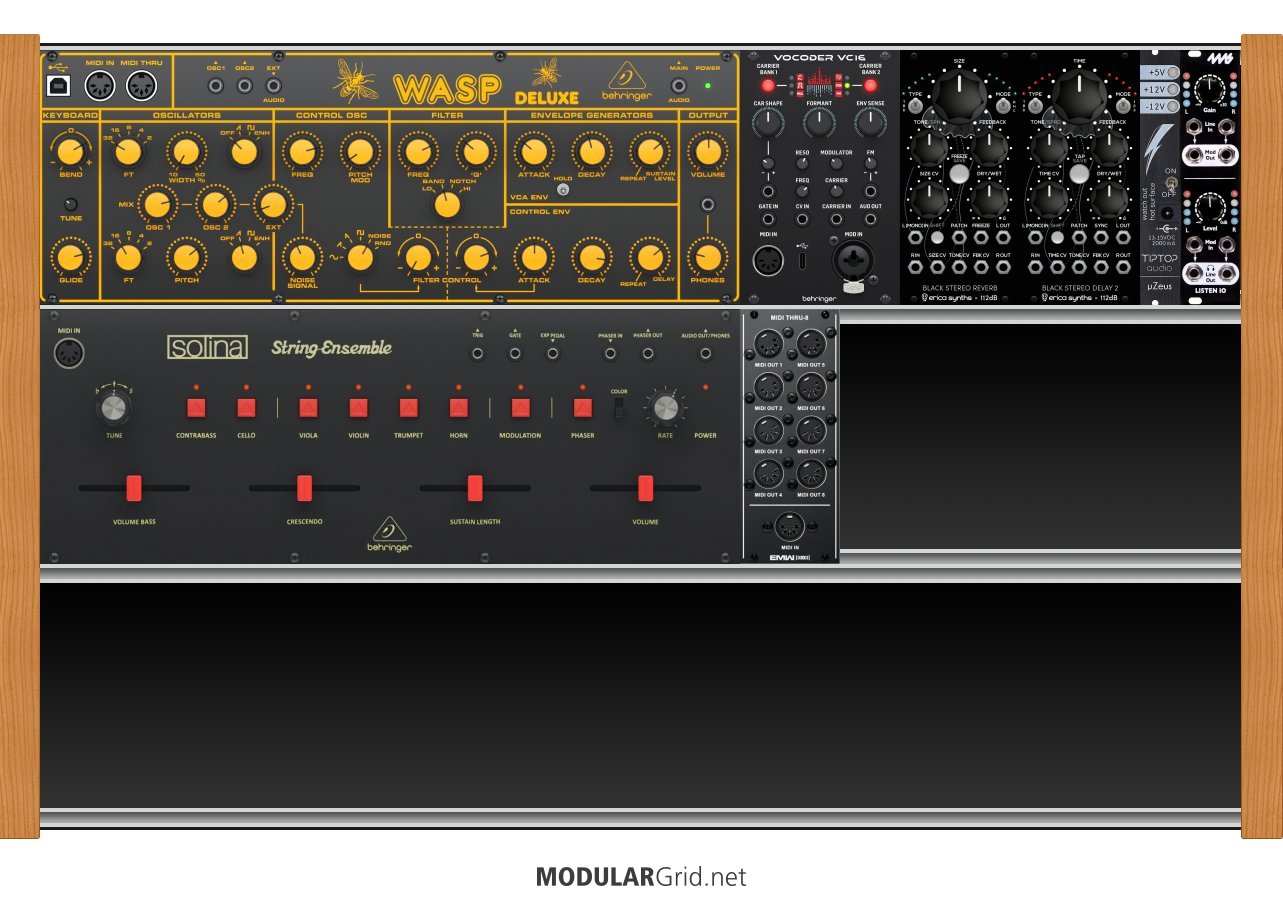Click the WASP output VOLUME knob

tap(708, 152)
